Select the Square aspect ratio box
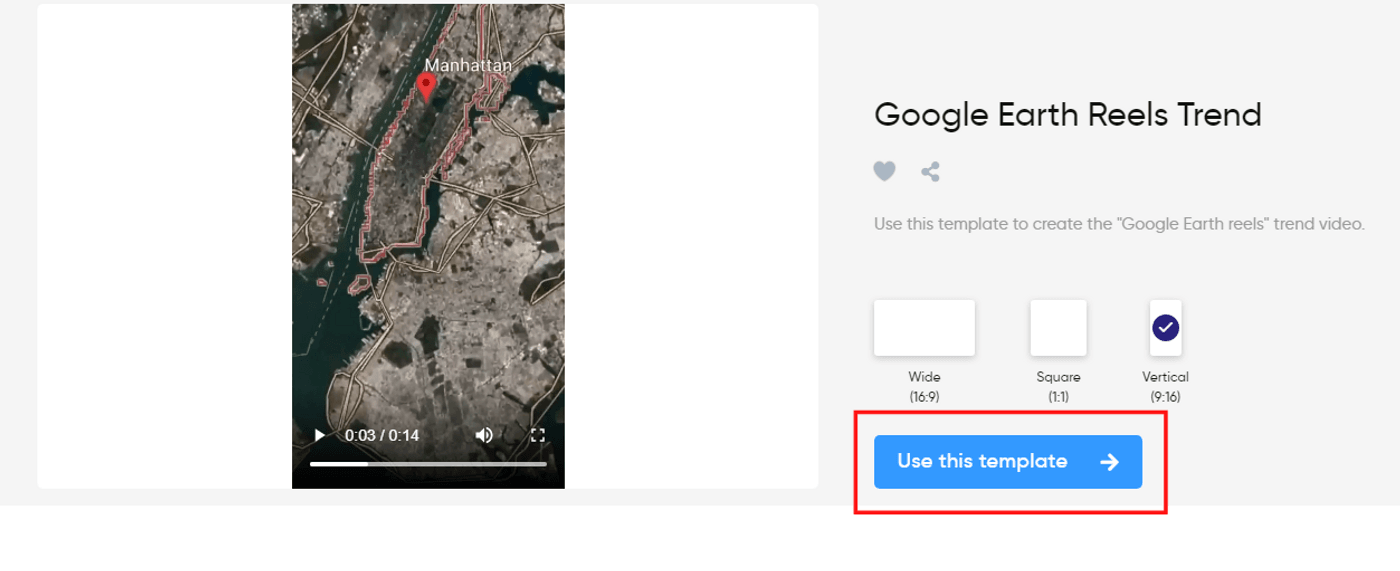Image resolution: width=1400 pixels, height=571 pixels. click(x=1058, y=328)
